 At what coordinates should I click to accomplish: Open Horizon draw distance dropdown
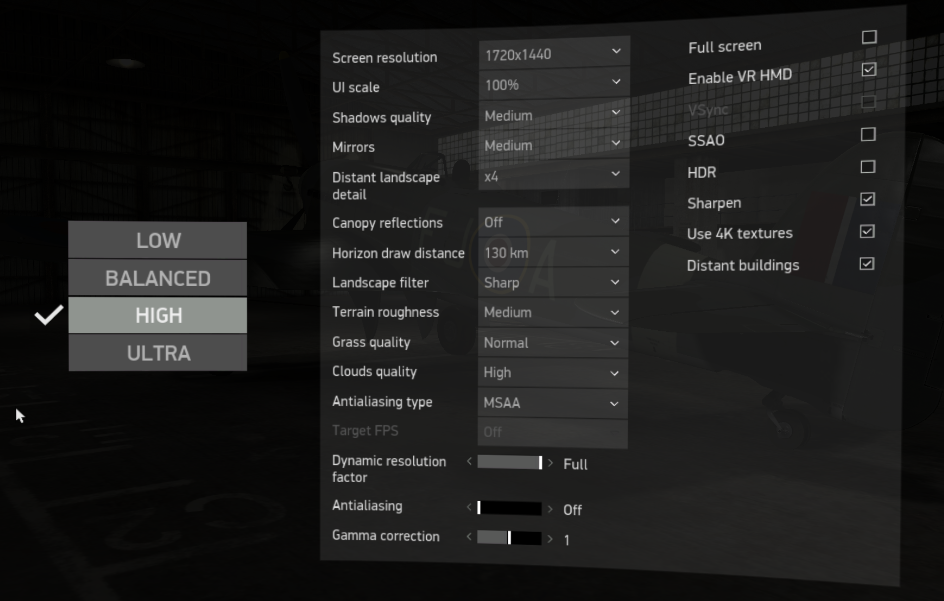pos(553,252)
